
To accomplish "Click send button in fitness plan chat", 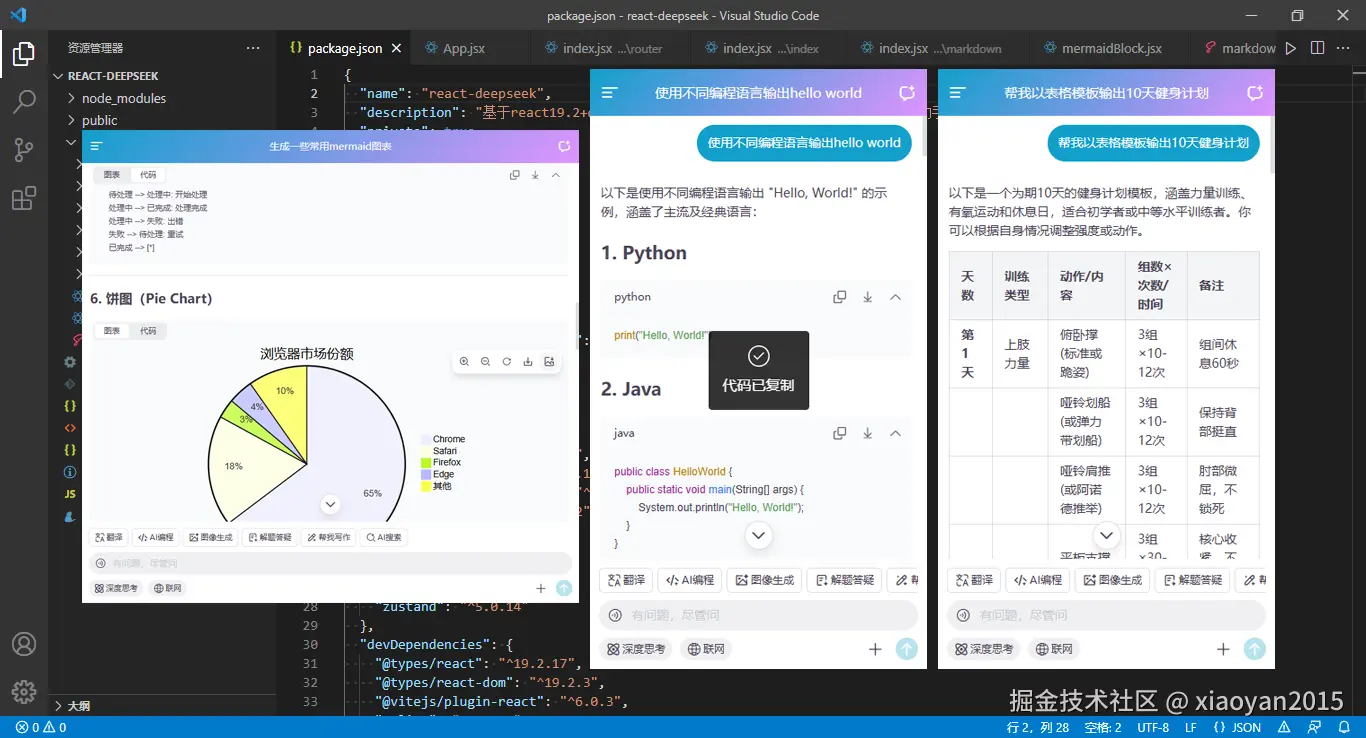I will (x=1255, y=649).
